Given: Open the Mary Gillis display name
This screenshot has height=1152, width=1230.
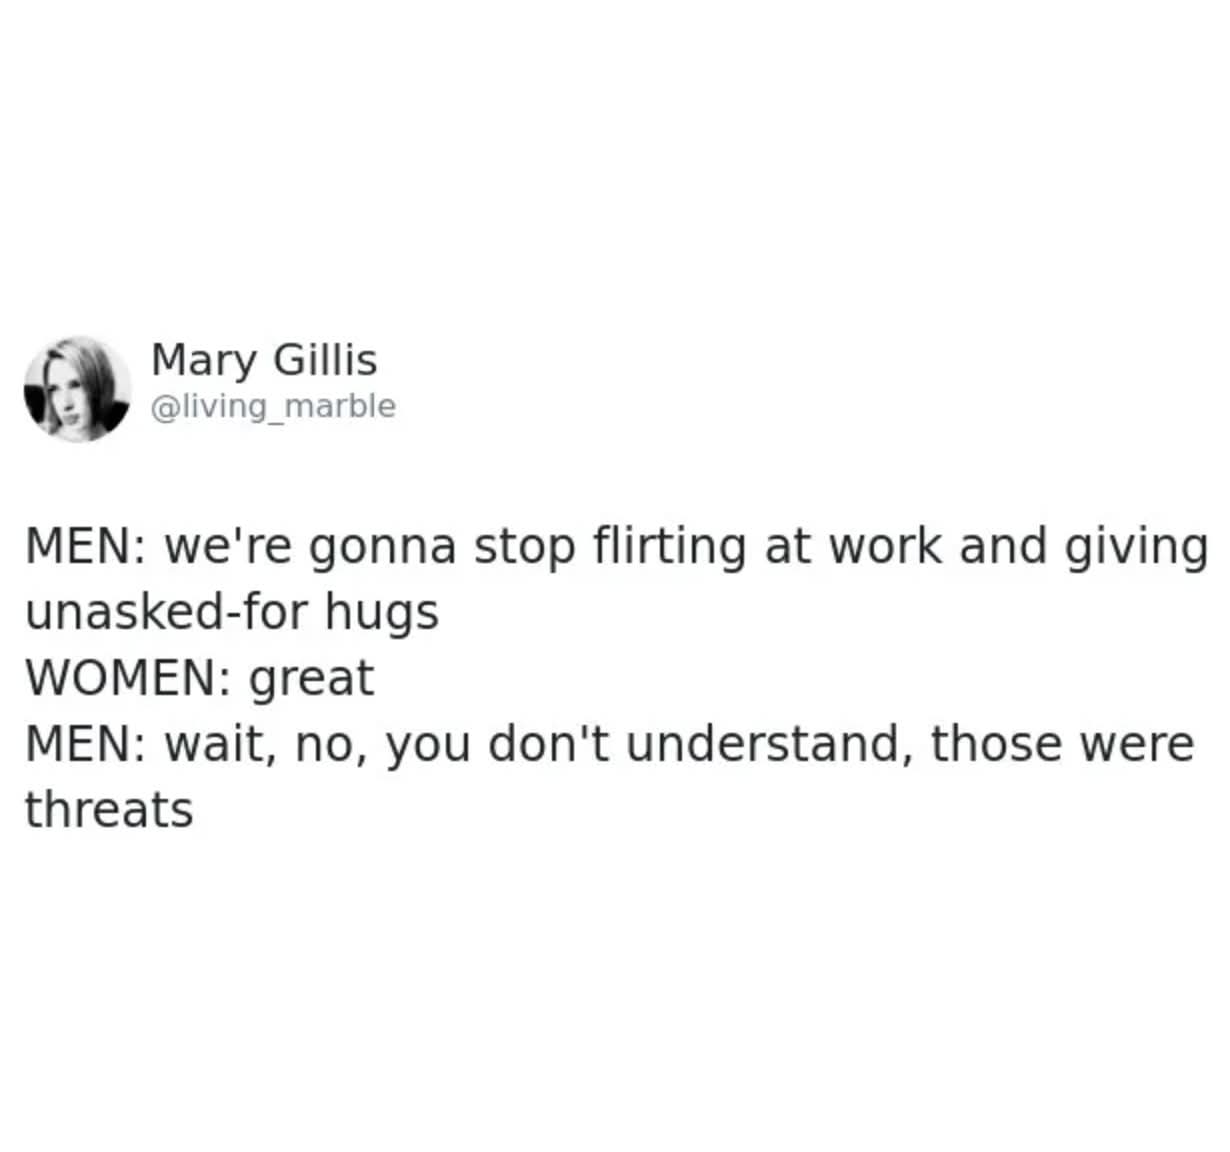Looking at the screenshot, I should click(x=264, y=360).
